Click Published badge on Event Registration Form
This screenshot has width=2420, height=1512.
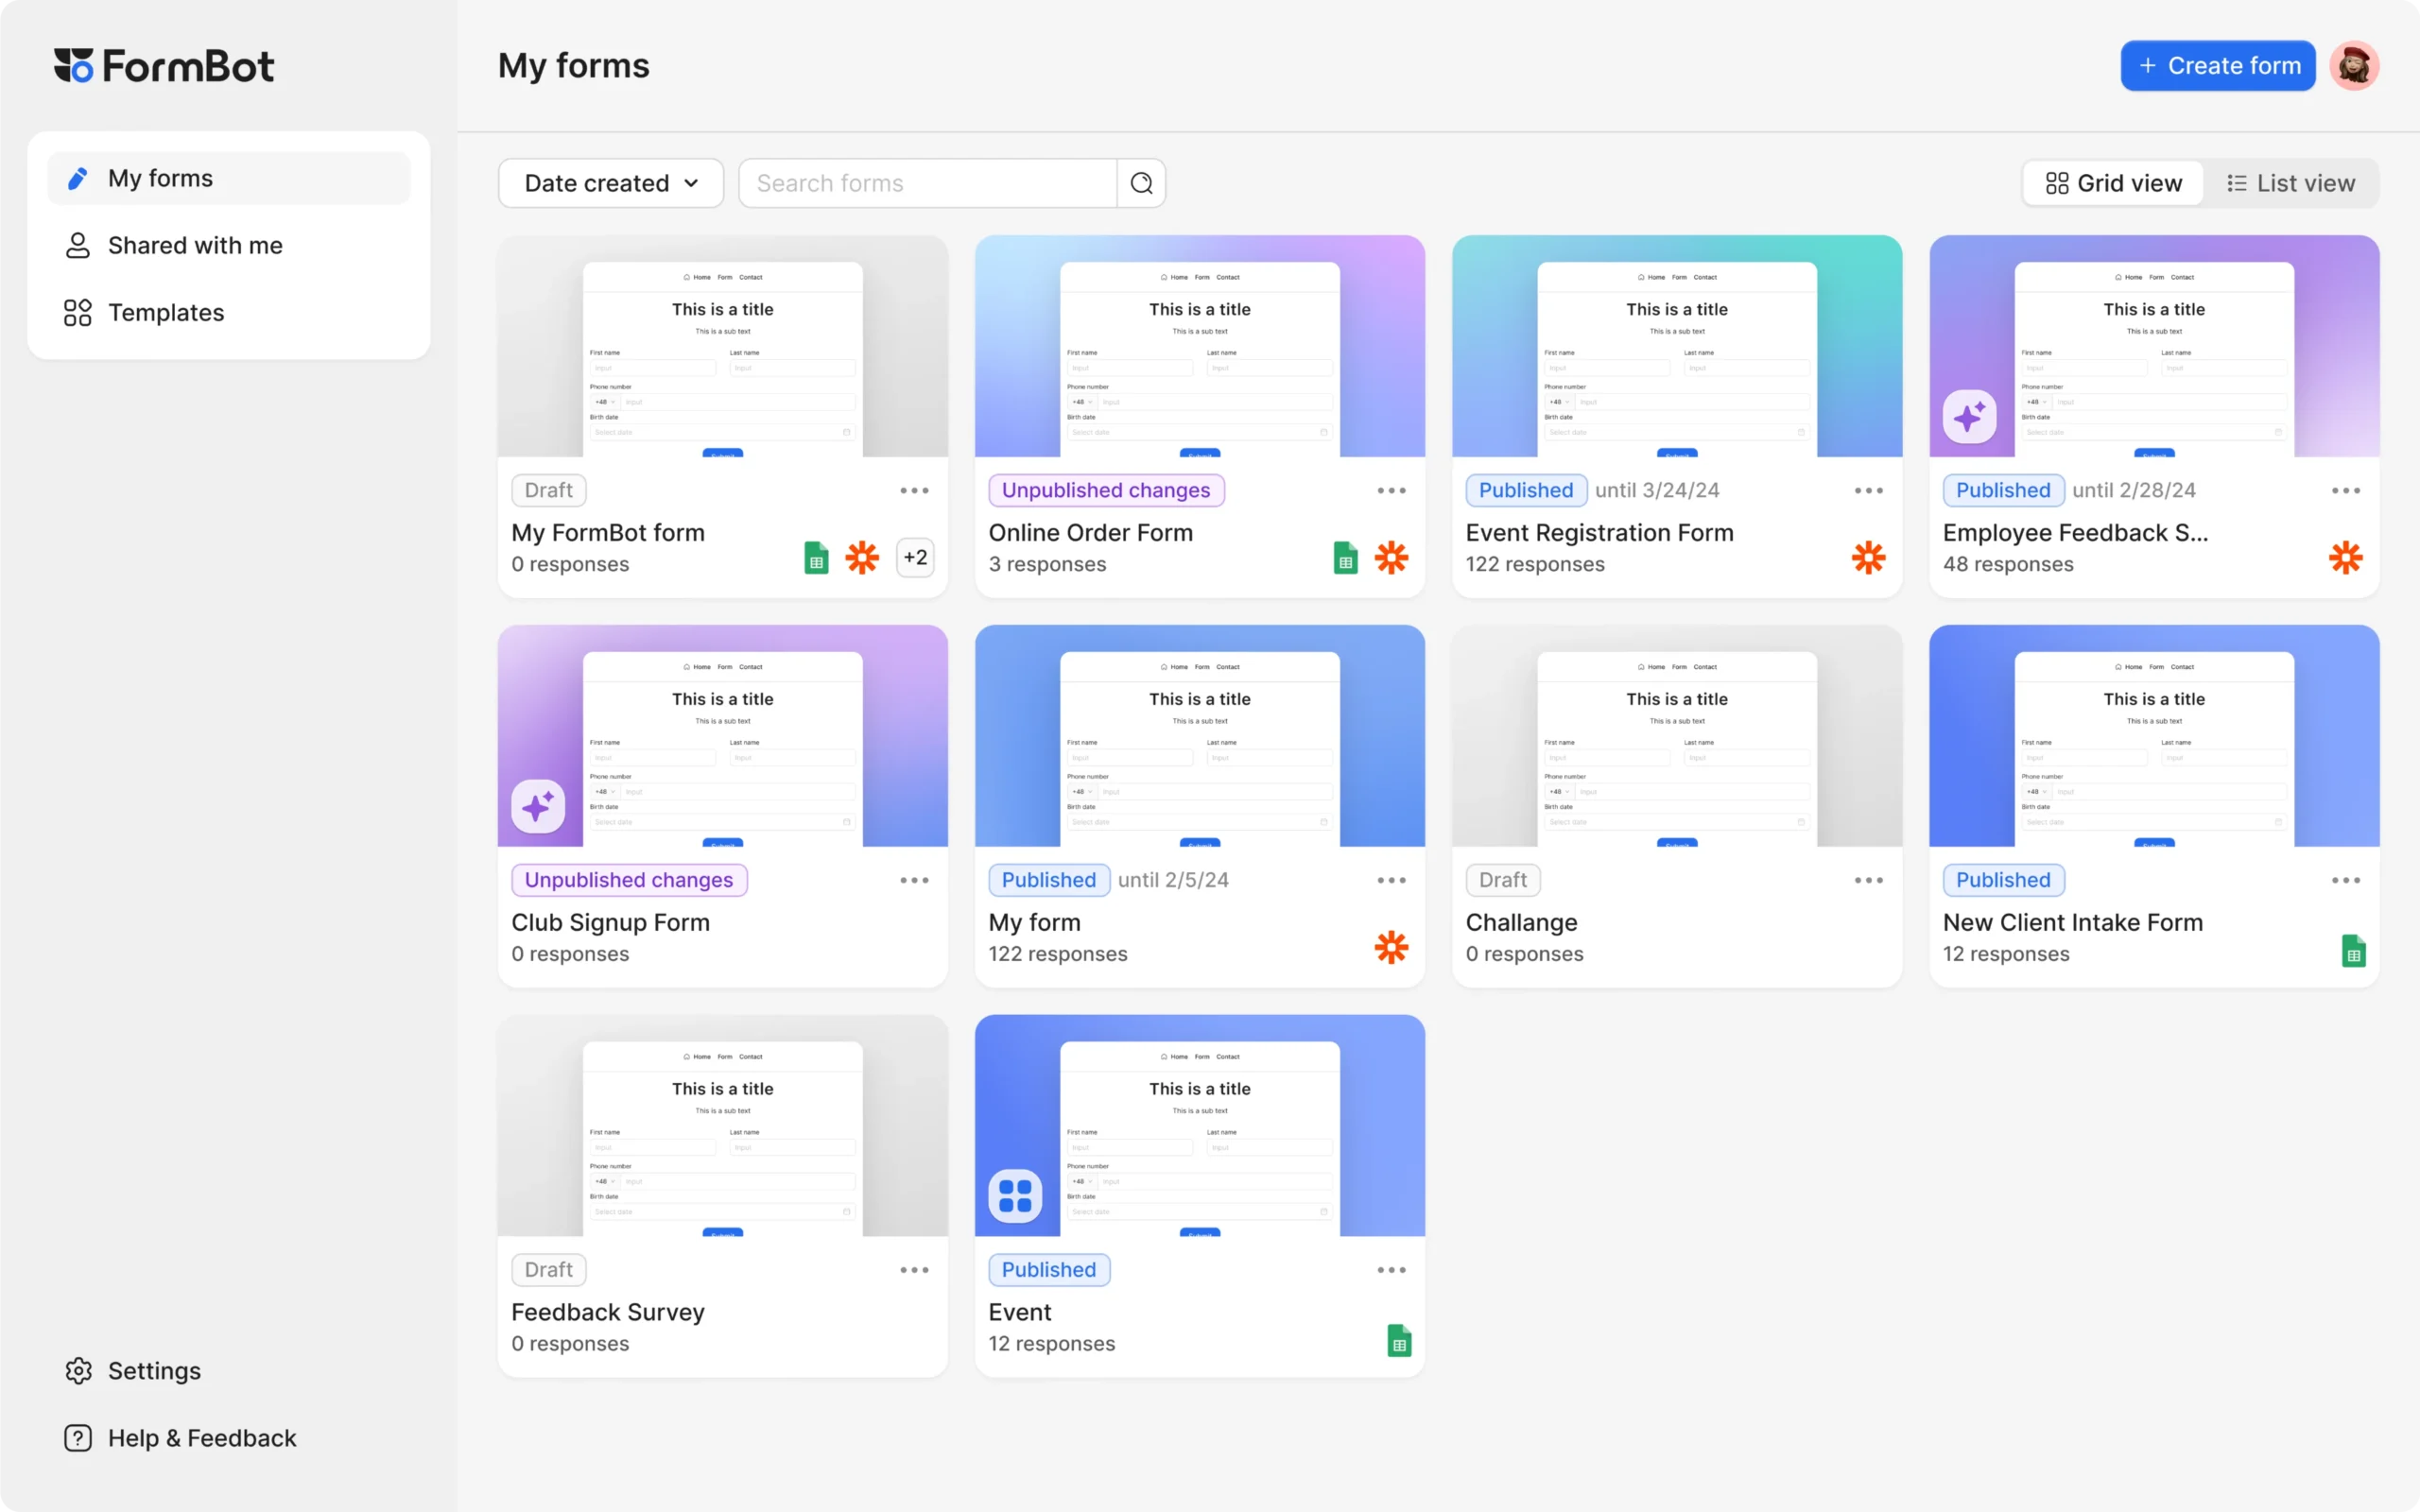coord(1526,490)
